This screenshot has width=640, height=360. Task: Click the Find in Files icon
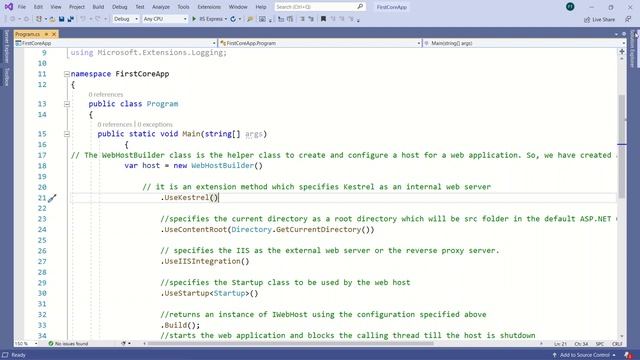pos(250,19)
